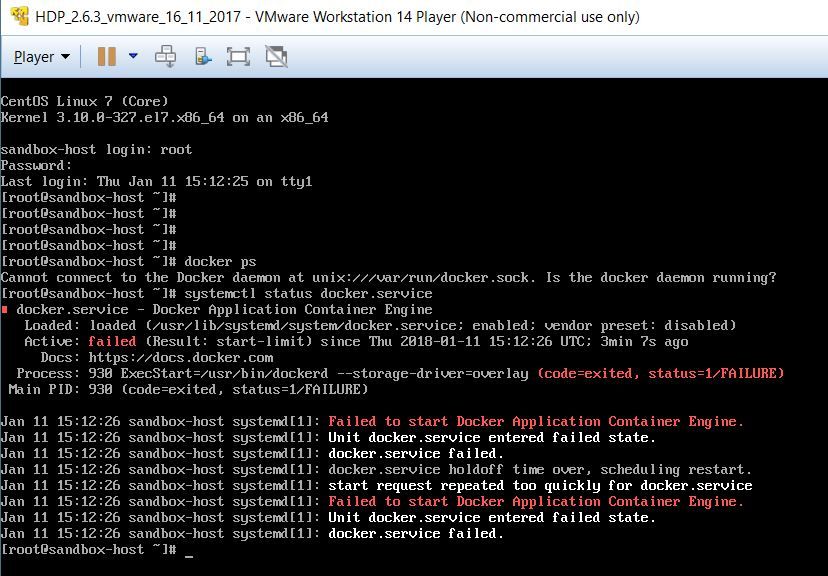Open the power options dropdown beside Suspend
The width and height of the screenshot is (828, 576).
coord(132,56)
